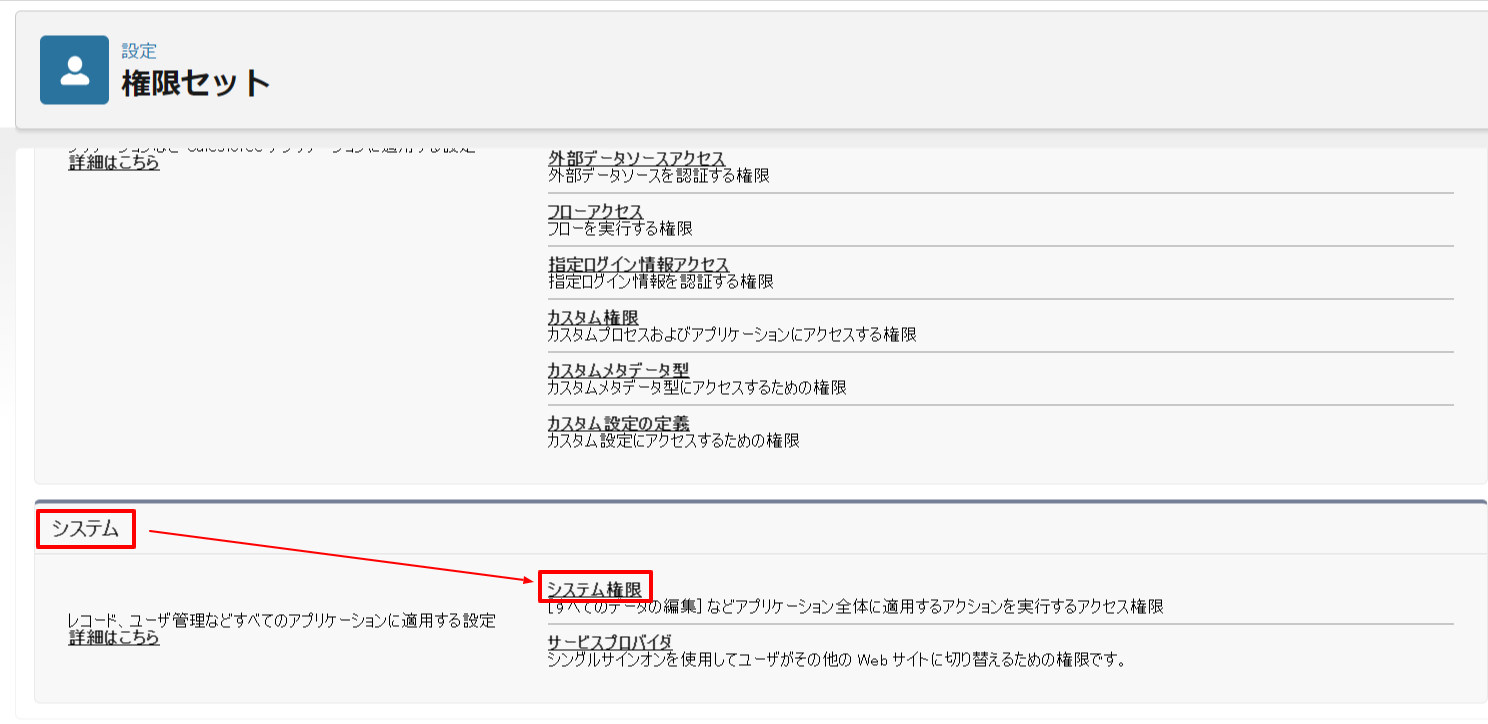1488x724 pixels.
Task: Open 指定ログイン情報アクセス link
Action: point(638,265)
